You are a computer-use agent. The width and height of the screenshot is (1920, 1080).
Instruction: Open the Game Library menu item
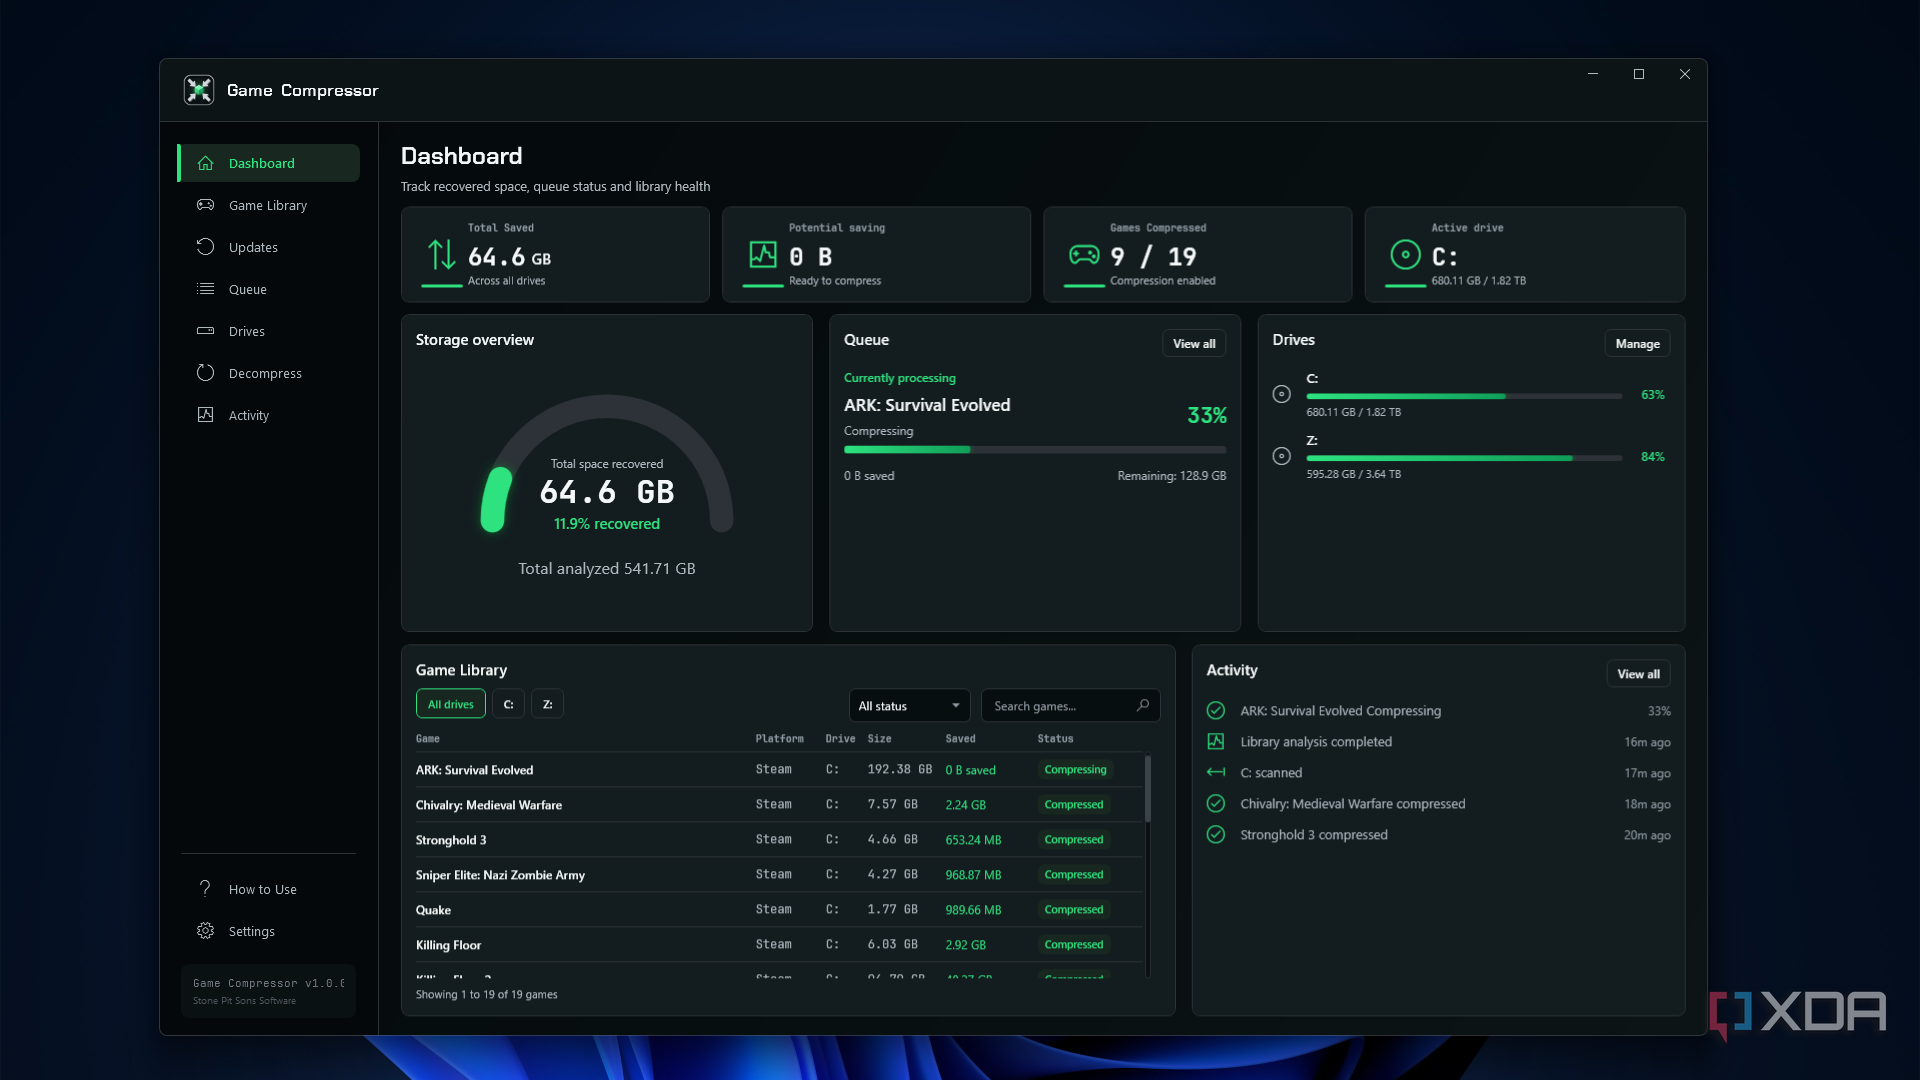[x=268, y=205]
